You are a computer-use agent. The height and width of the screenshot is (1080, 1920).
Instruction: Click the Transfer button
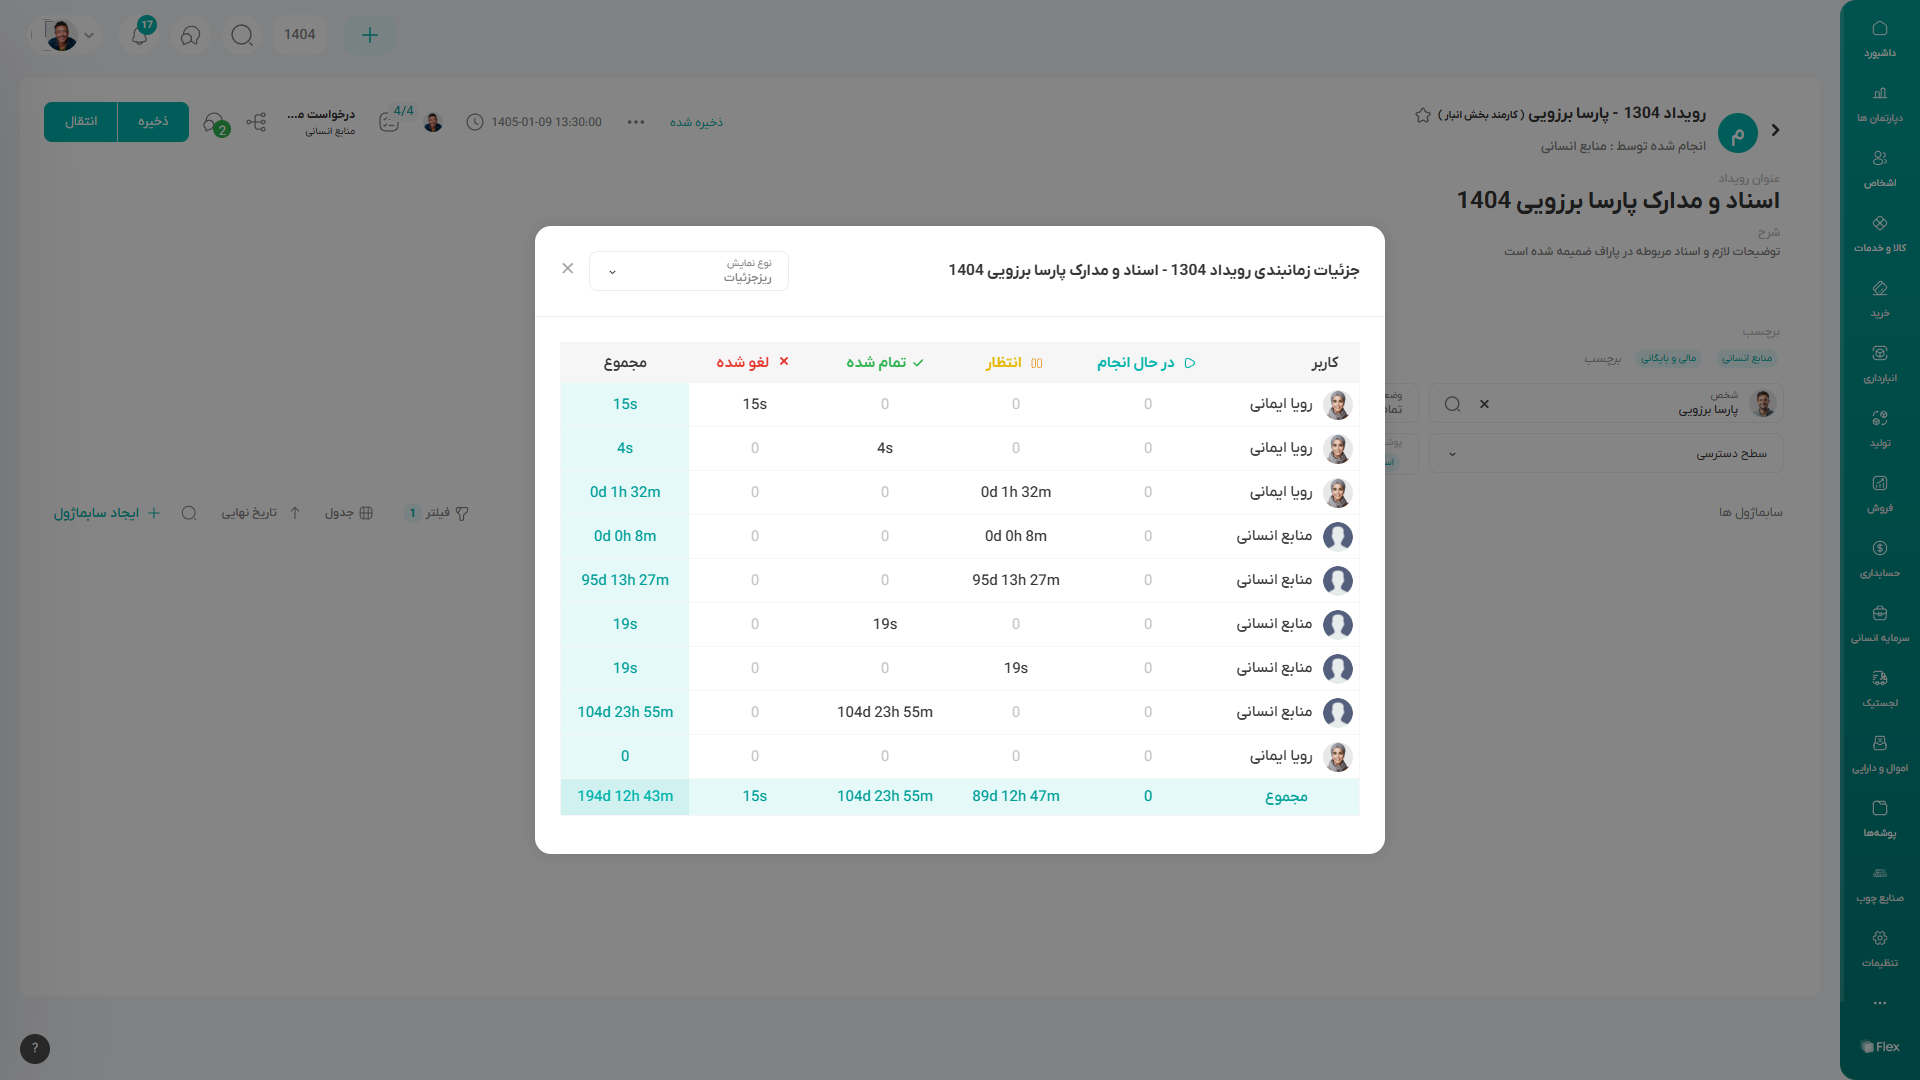(81, 122)
